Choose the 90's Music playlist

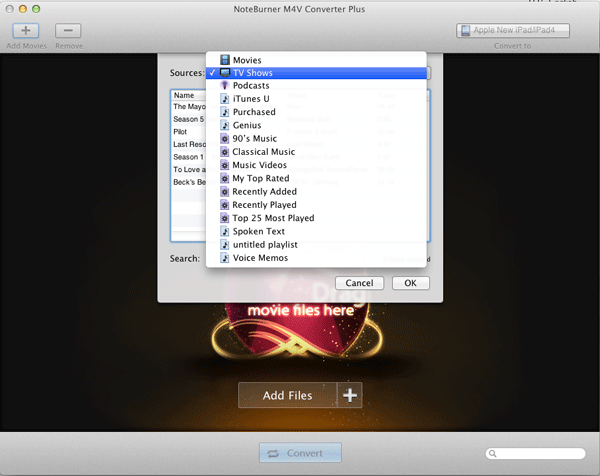pos(316,139)
